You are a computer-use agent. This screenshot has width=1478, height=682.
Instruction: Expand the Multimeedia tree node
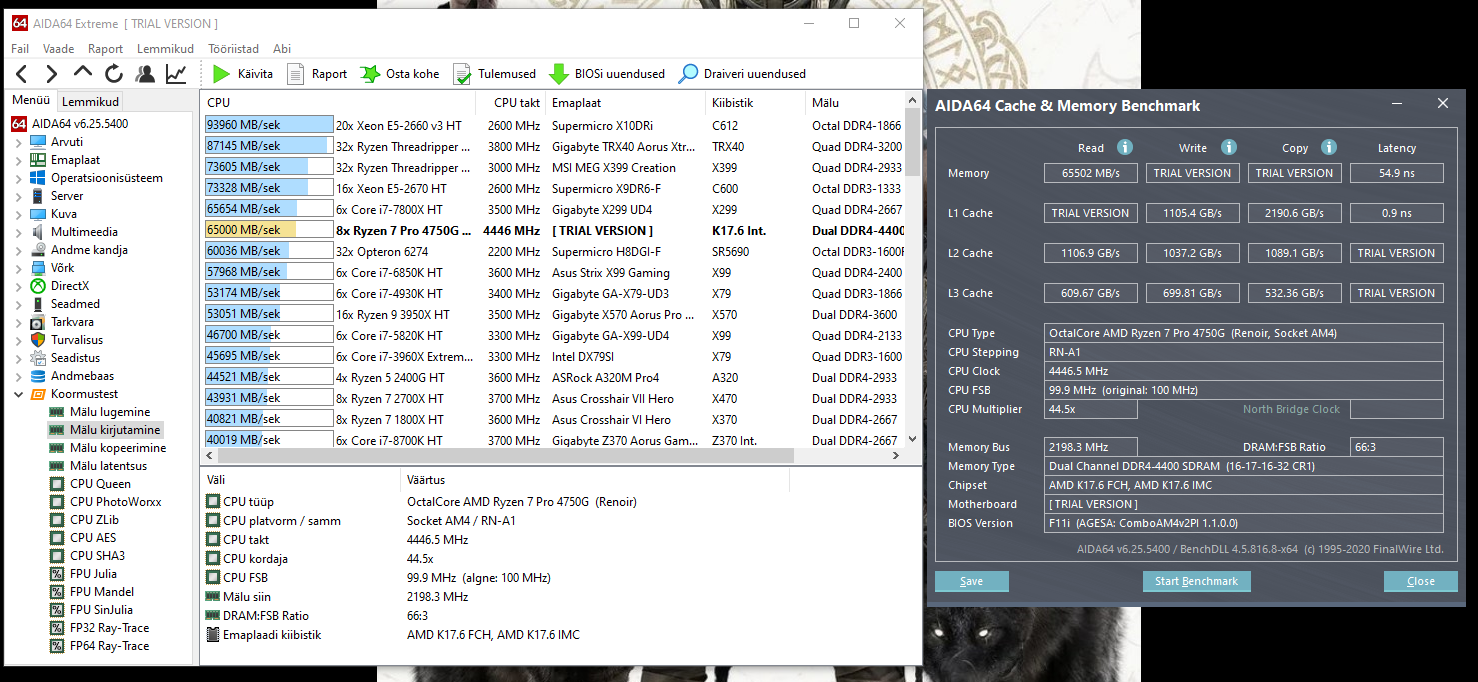point(18,232)
